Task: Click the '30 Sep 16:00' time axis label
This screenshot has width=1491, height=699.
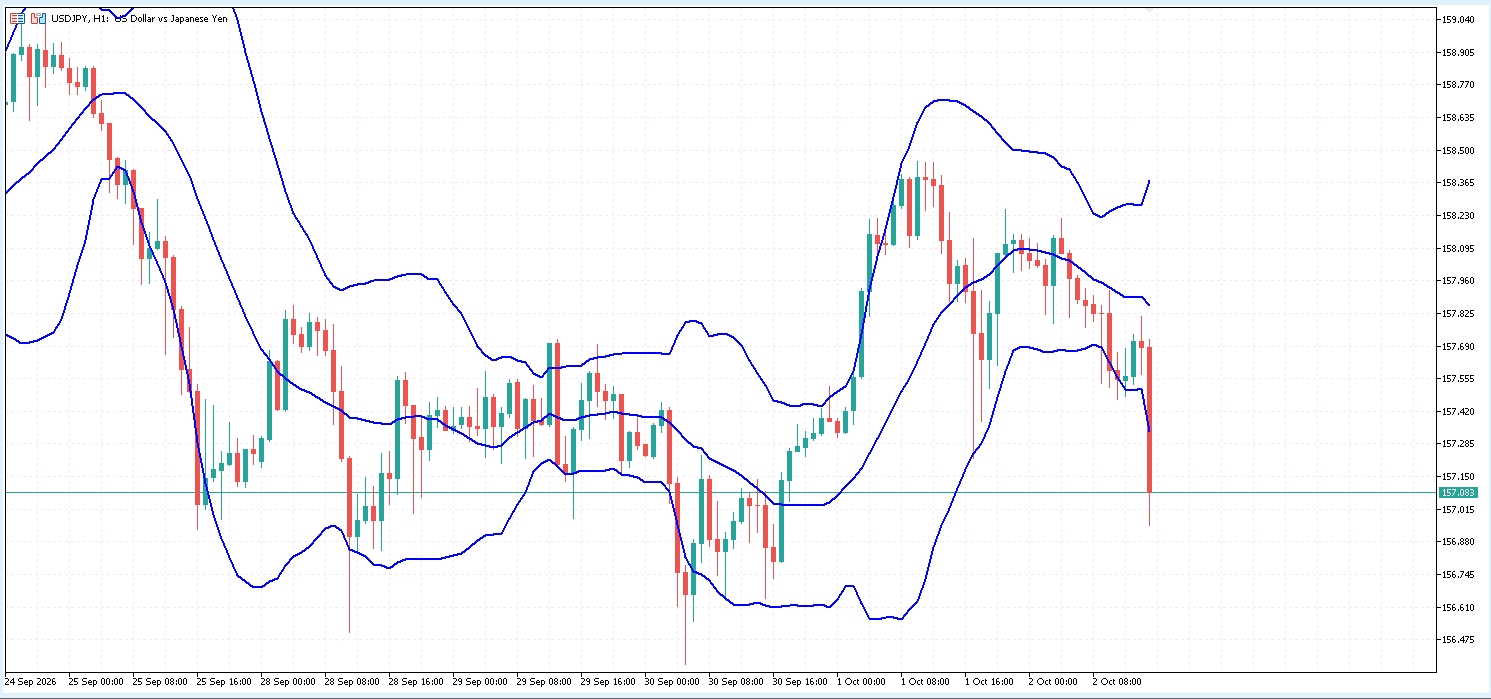Action: tap(800, 681)
